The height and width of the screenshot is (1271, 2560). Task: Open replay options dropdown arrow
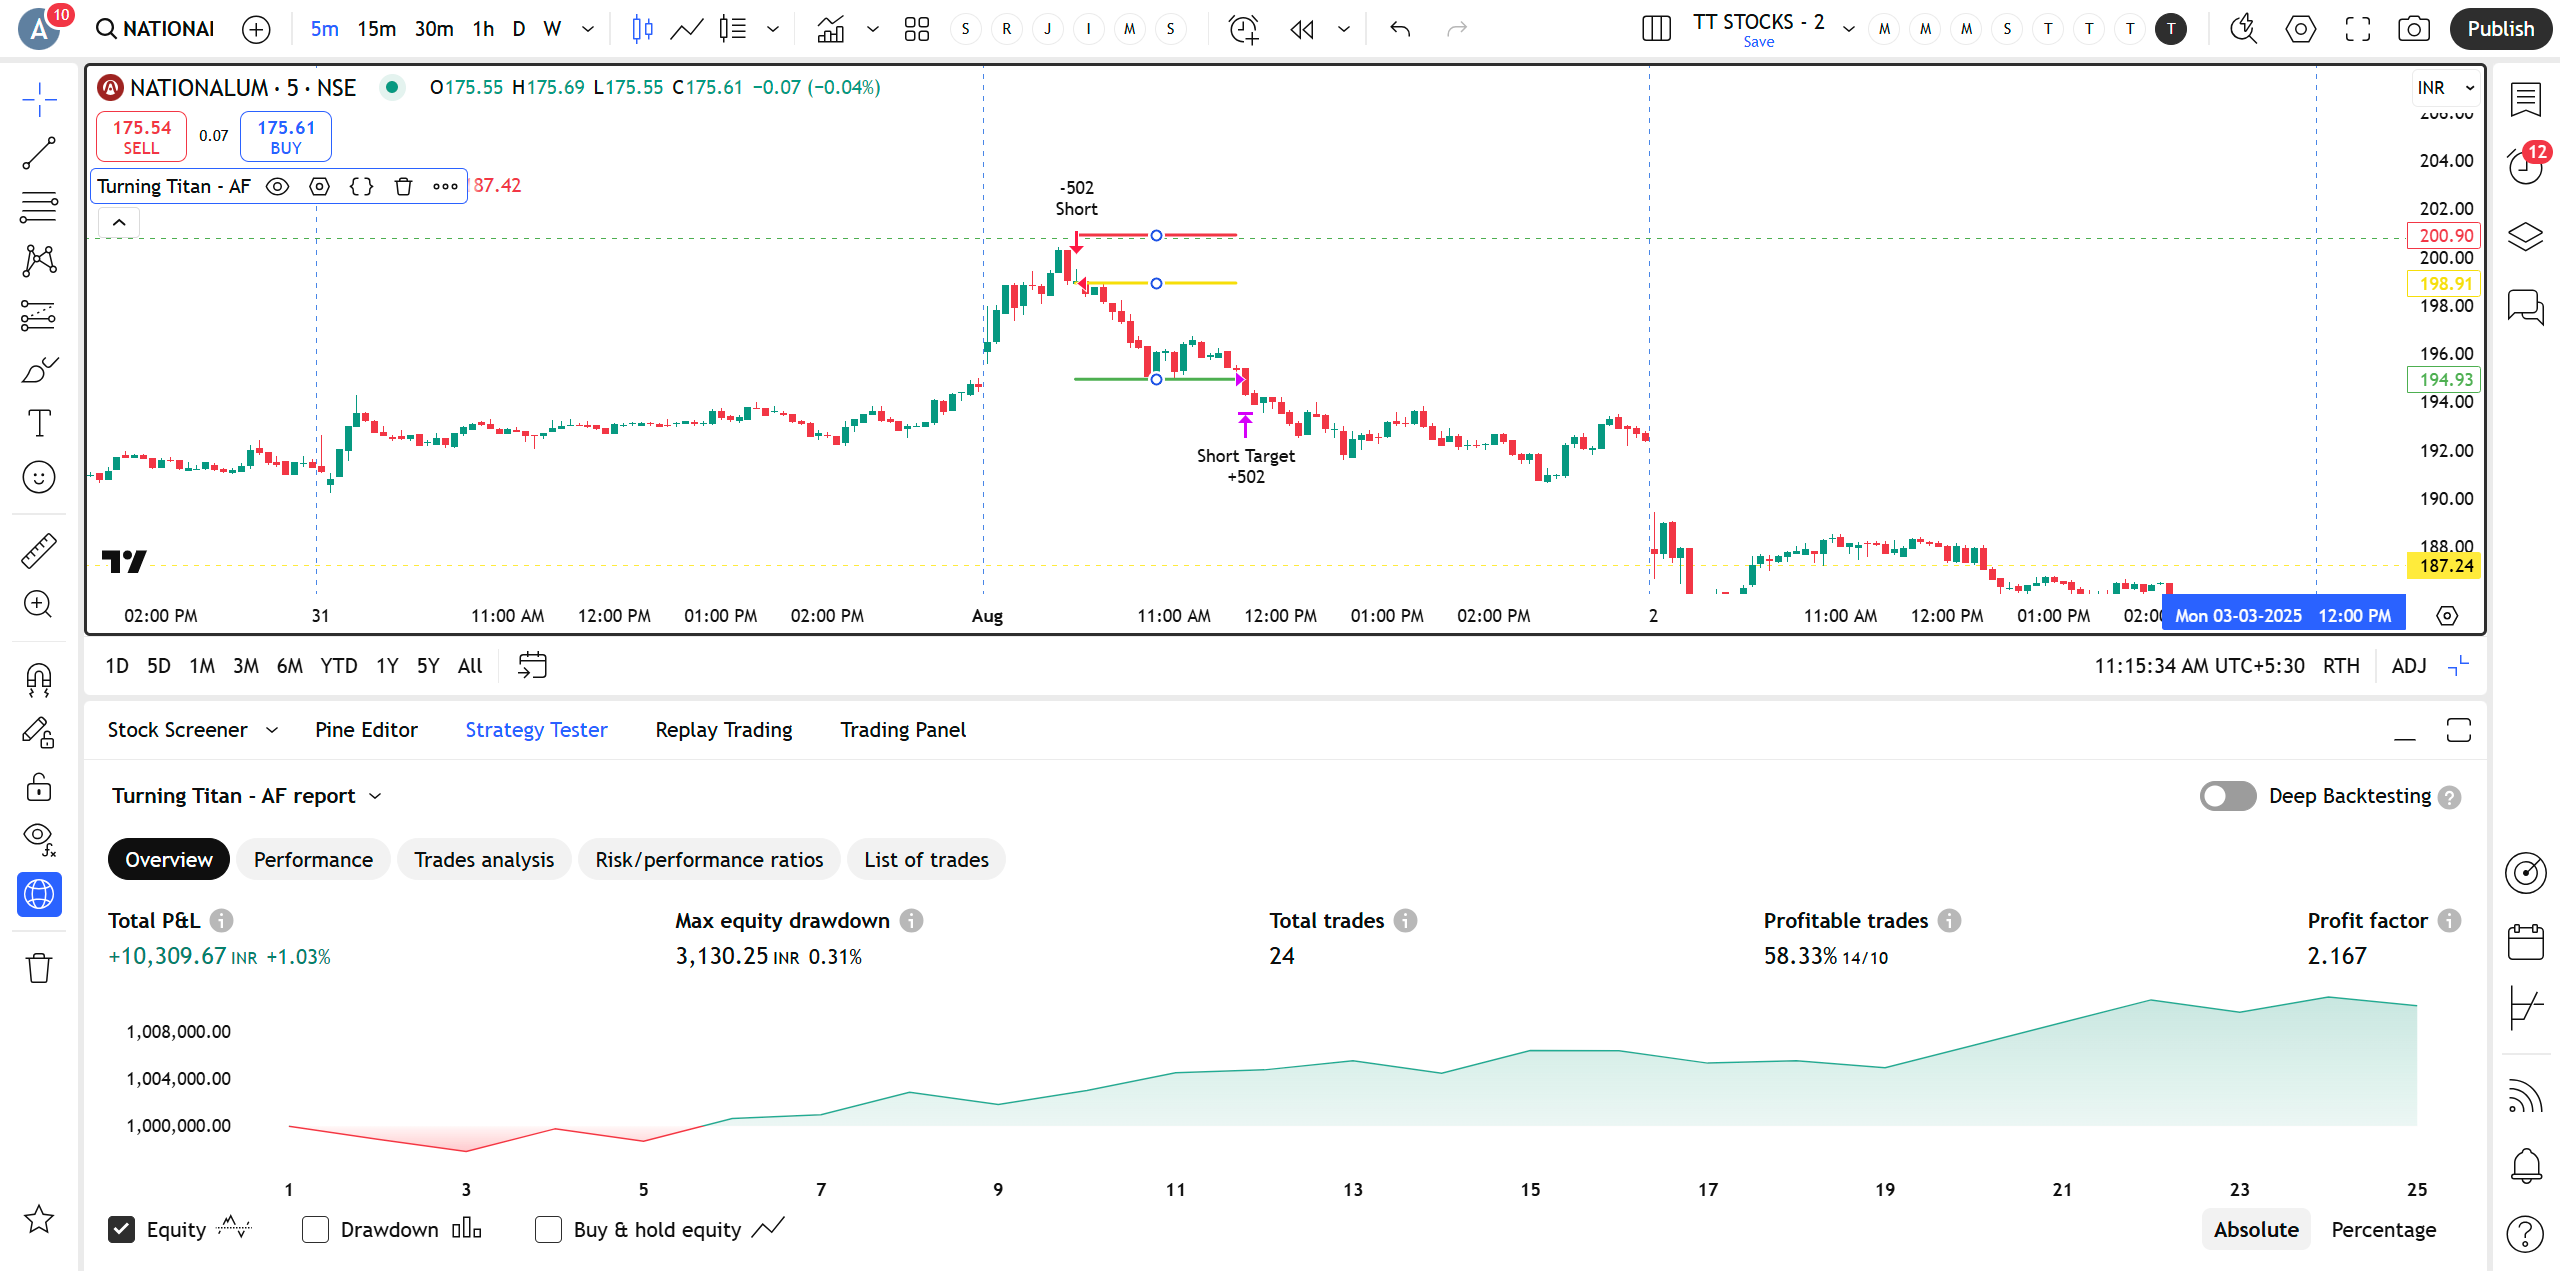click(1344, 29)
